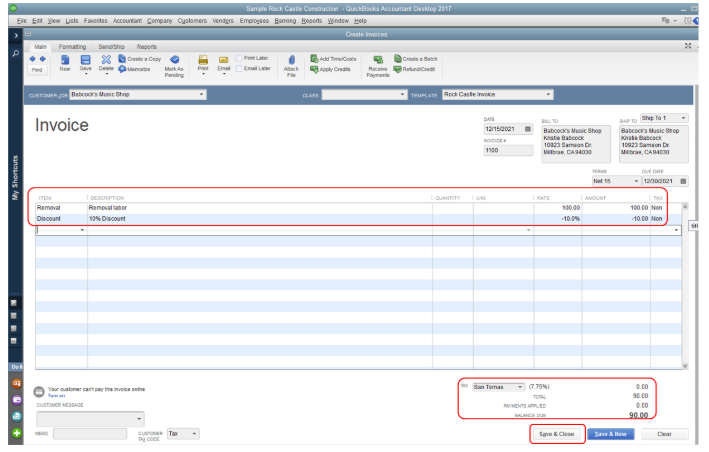Switch to the Reports tab
The image size is (709, 452).
[x=147, y=47]
